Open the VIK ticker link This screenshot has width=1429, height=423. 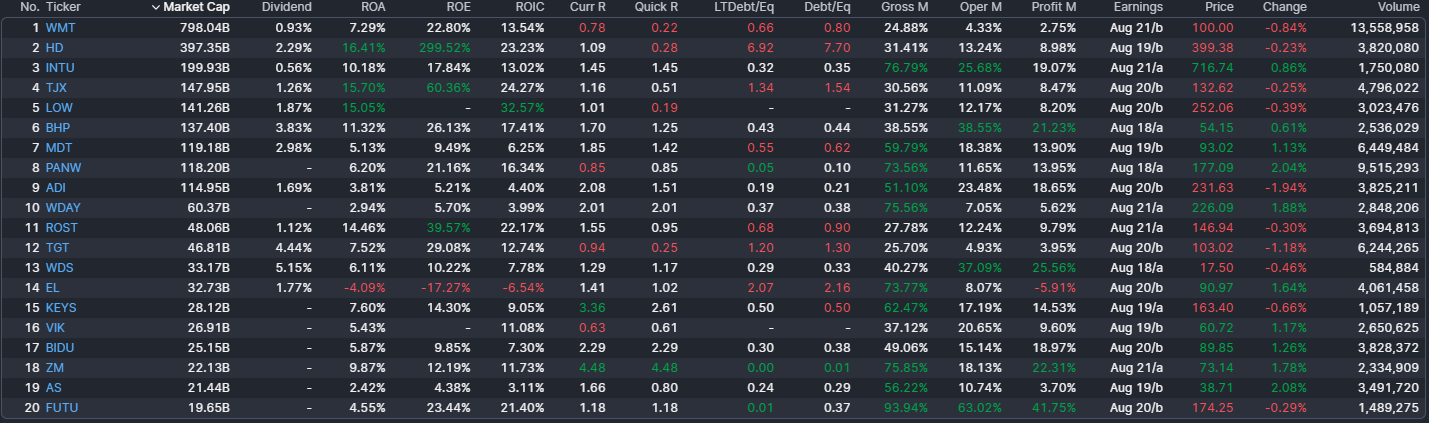(x=55, y=327)
